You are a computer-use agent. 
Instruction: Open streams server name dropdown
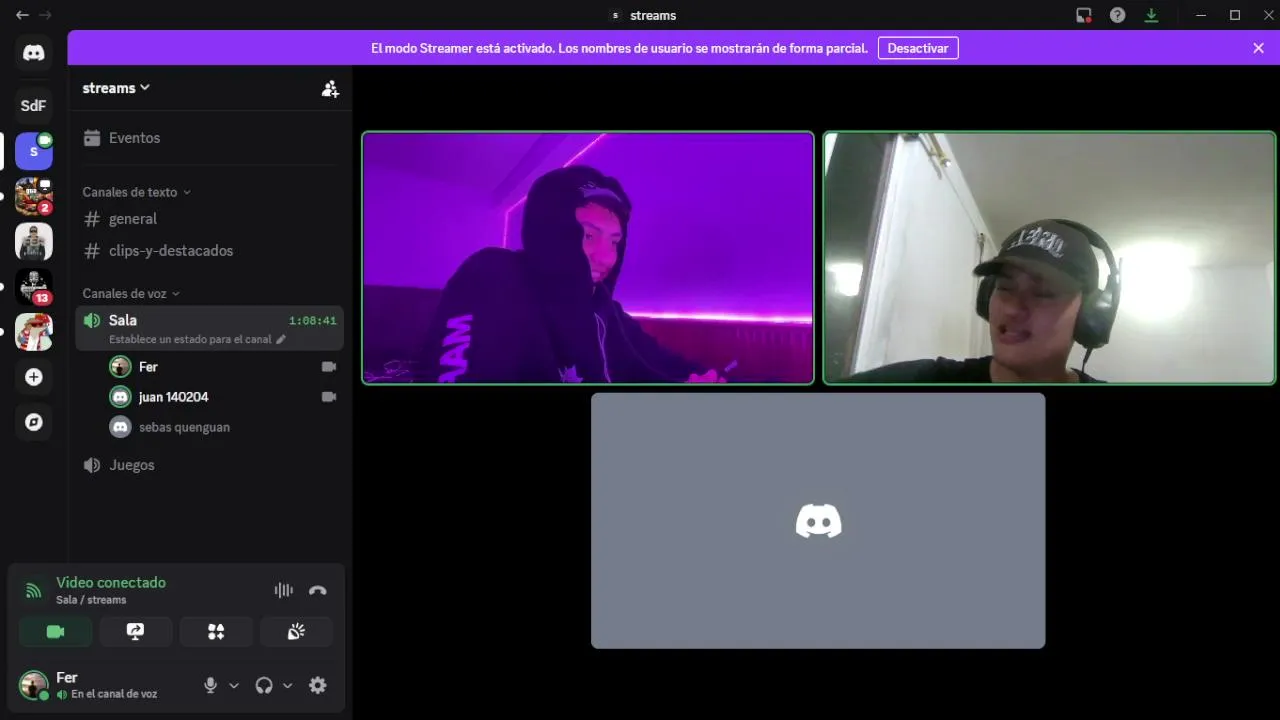pyautogui.click(x=116, y=88)
